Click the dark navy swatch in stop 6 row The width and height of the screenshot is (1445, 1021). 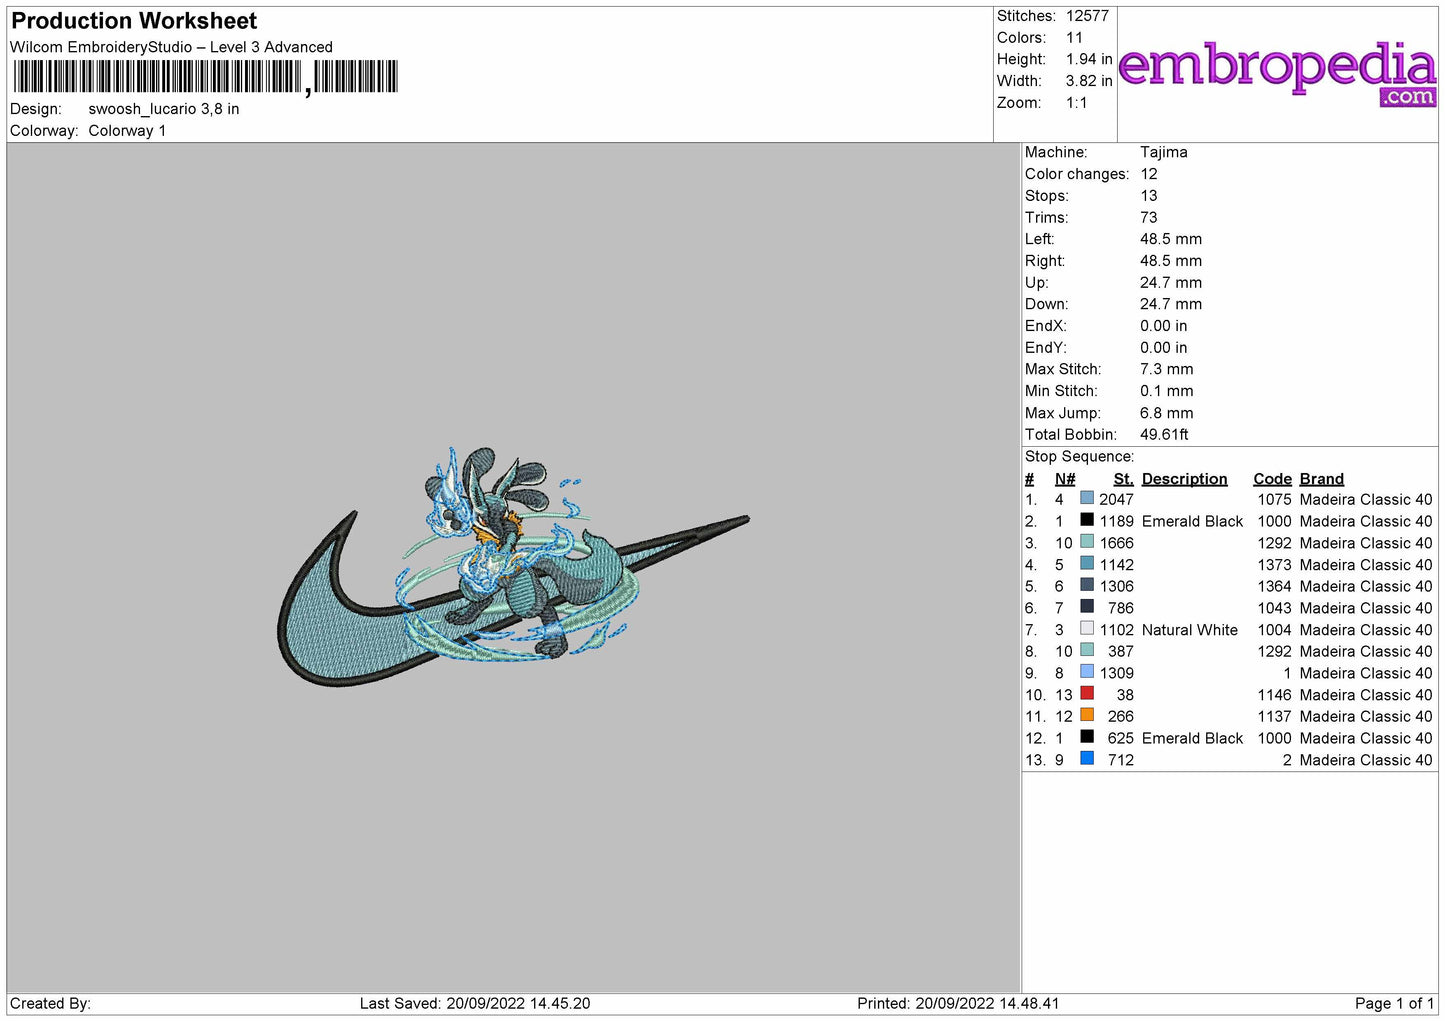[1087, 606]
